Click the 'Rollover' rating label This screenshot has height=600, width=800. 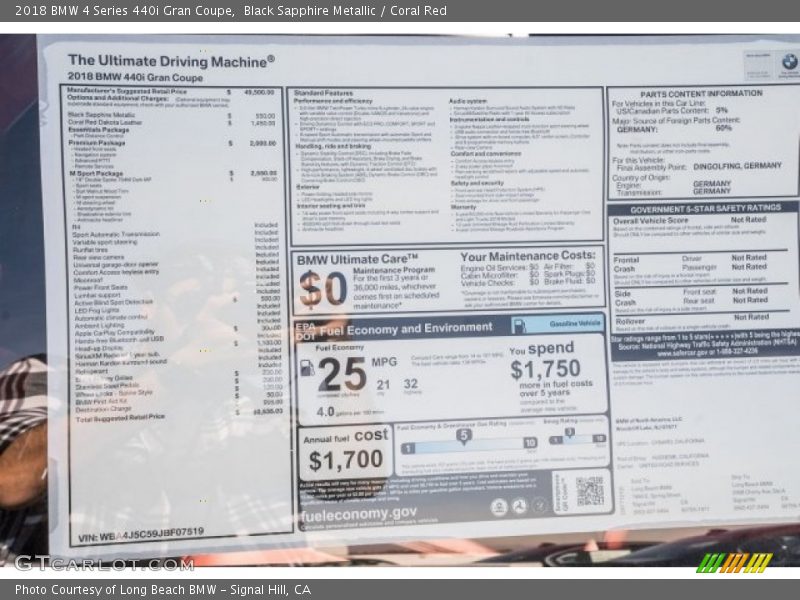[x=630, y=321]
